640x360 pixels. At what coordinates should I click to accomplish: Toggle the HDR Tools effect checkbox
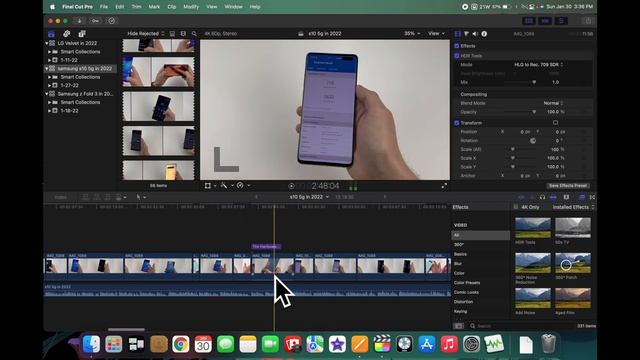coord(457,56)
